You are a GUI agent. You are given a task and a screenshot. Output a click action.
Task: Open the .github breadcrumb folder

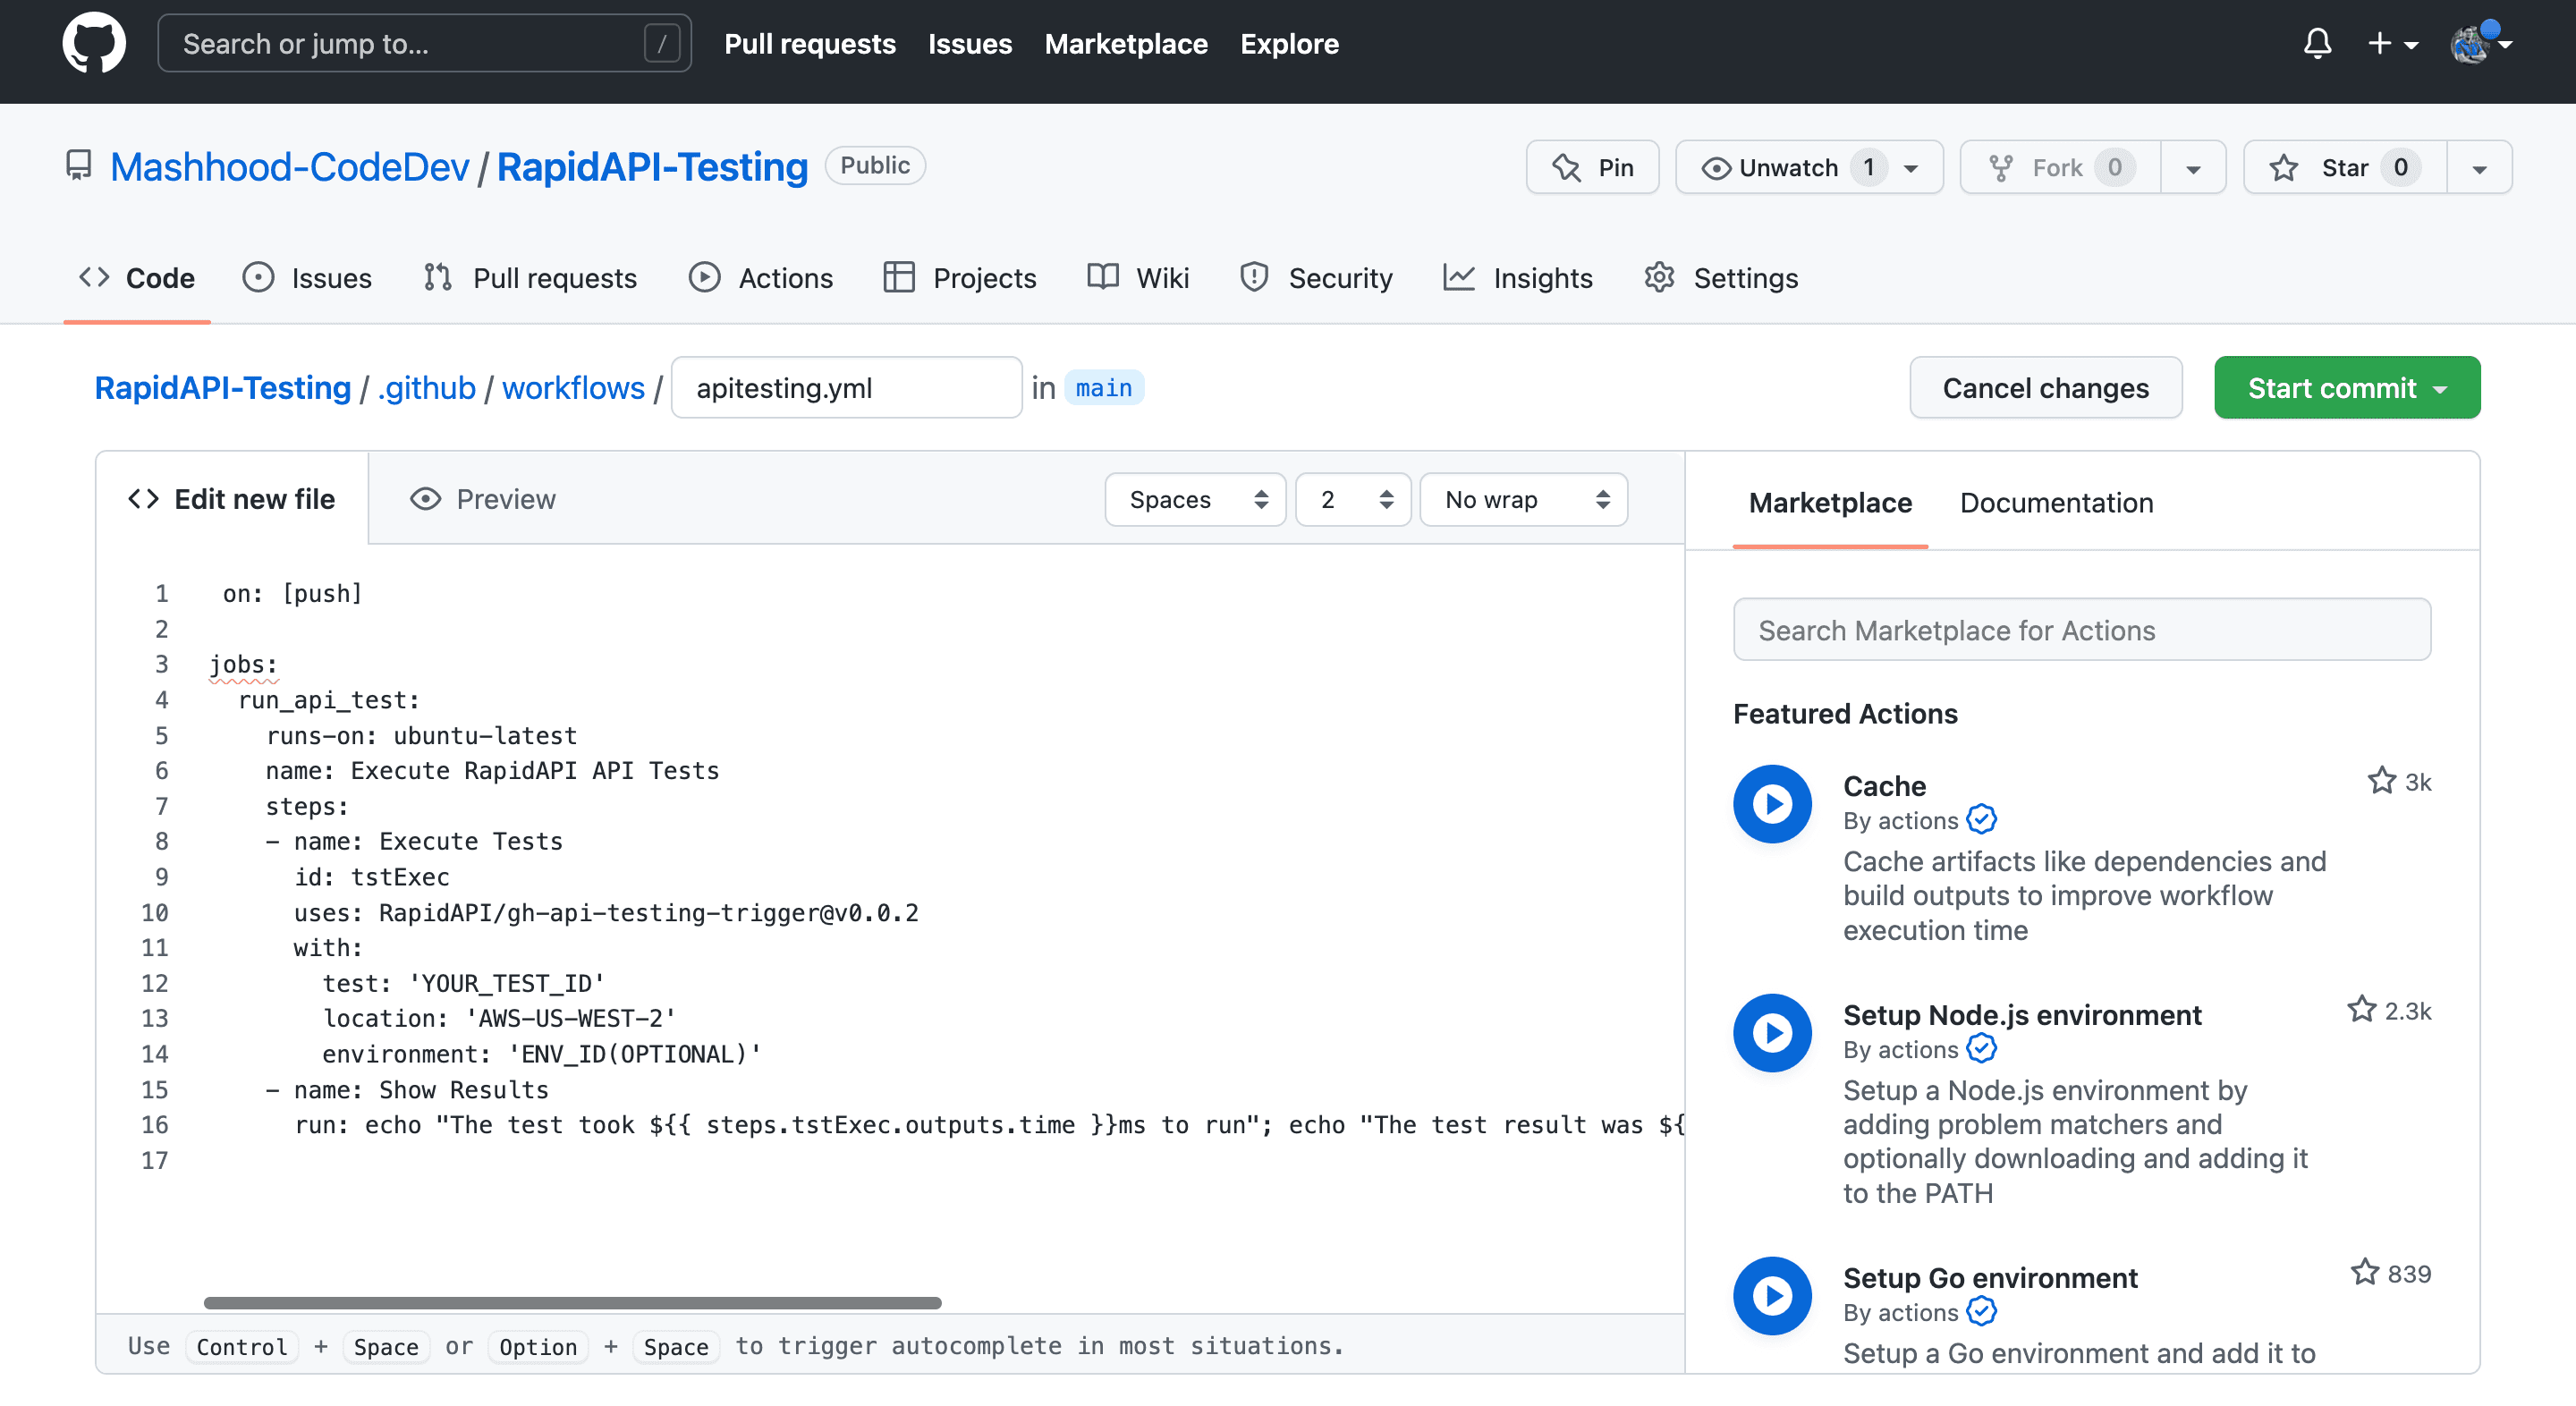click(x=426, y=388)
